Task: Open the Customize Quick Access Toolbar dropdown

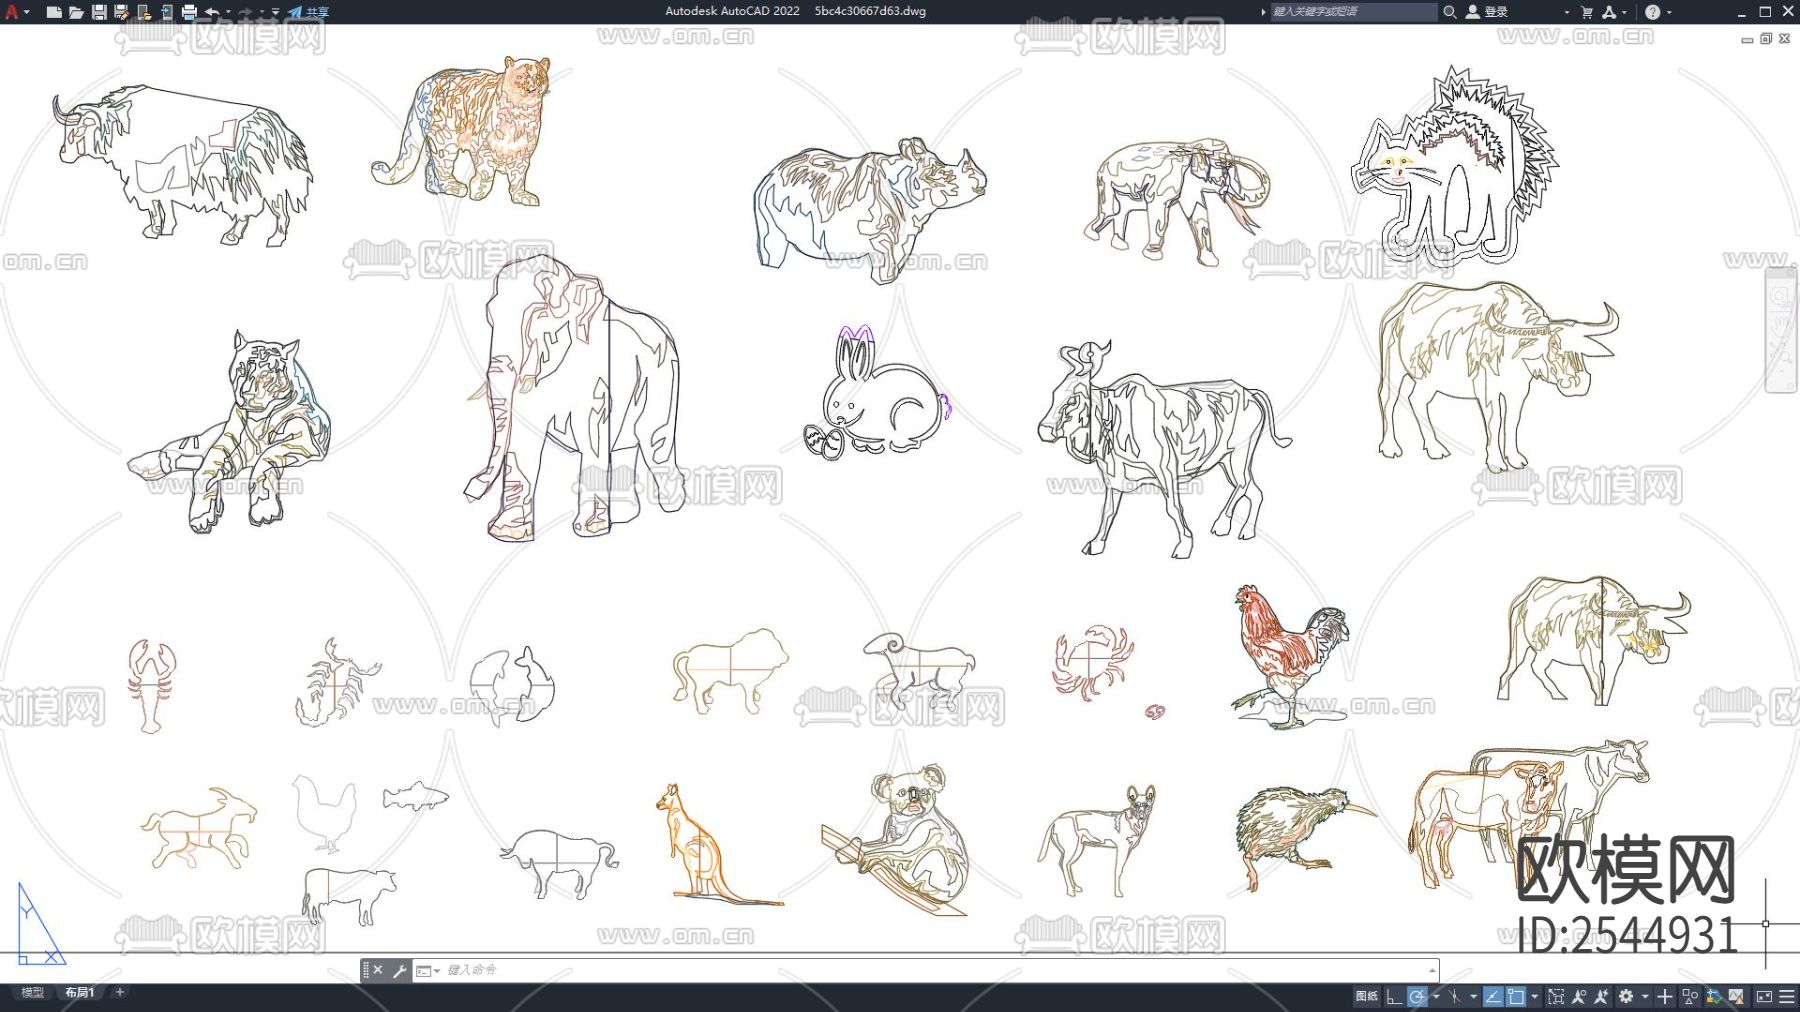Action: pos(276,12)
